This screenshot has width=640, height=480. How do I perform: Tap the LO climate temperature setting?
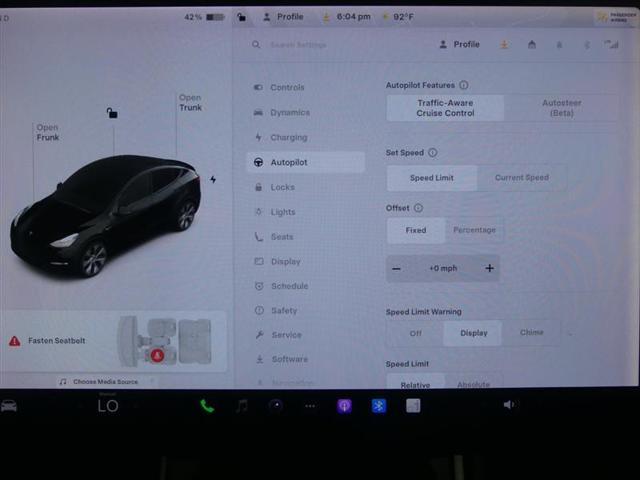point(108,406)
